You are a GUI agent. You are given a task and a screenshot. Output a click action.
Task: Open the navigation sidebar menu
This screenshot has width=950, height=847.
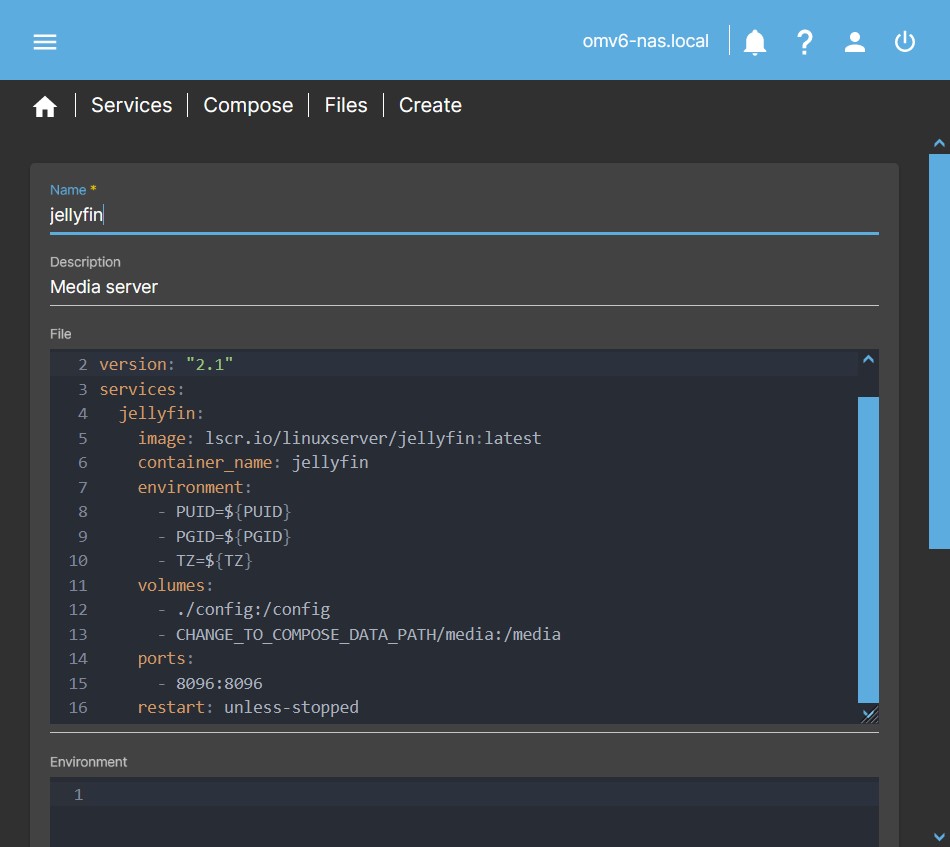[44, 41]
